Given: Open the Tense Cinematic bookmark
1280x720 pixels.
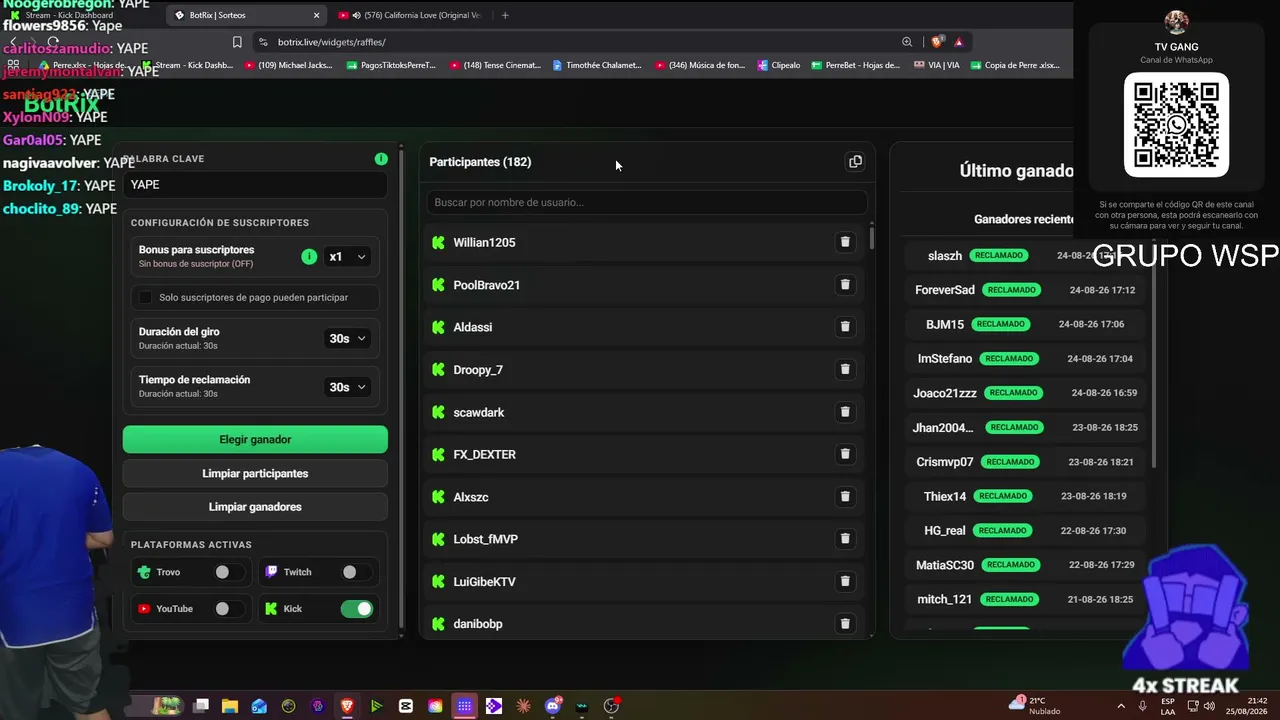Looking at the screenshot, I should [495, 66].
